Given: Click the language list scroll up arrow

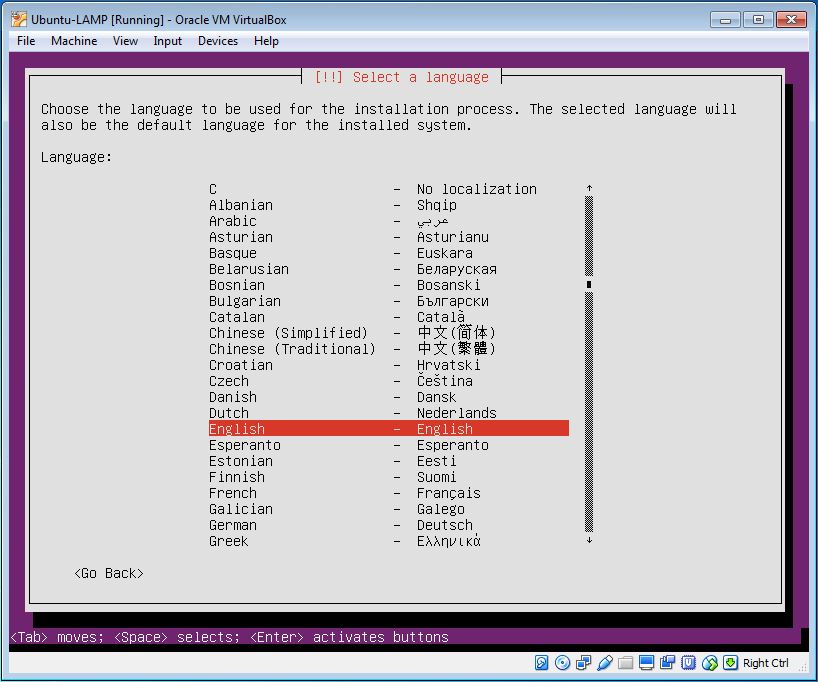Looking at the screenshot, I should coord(589,188).
